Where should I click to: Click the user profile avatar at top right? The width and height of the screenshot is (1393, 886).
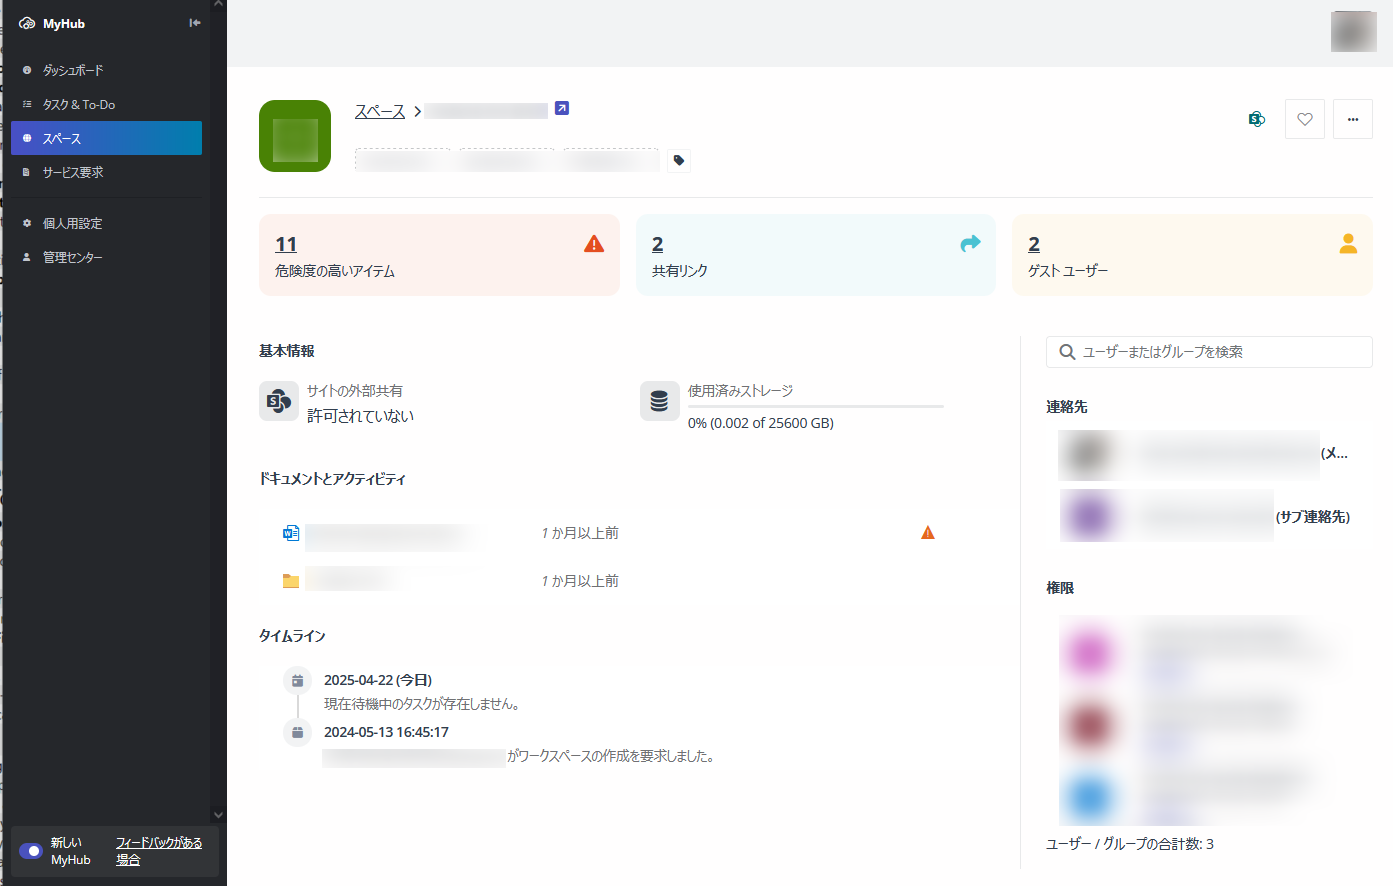[x=1354, y=31]
